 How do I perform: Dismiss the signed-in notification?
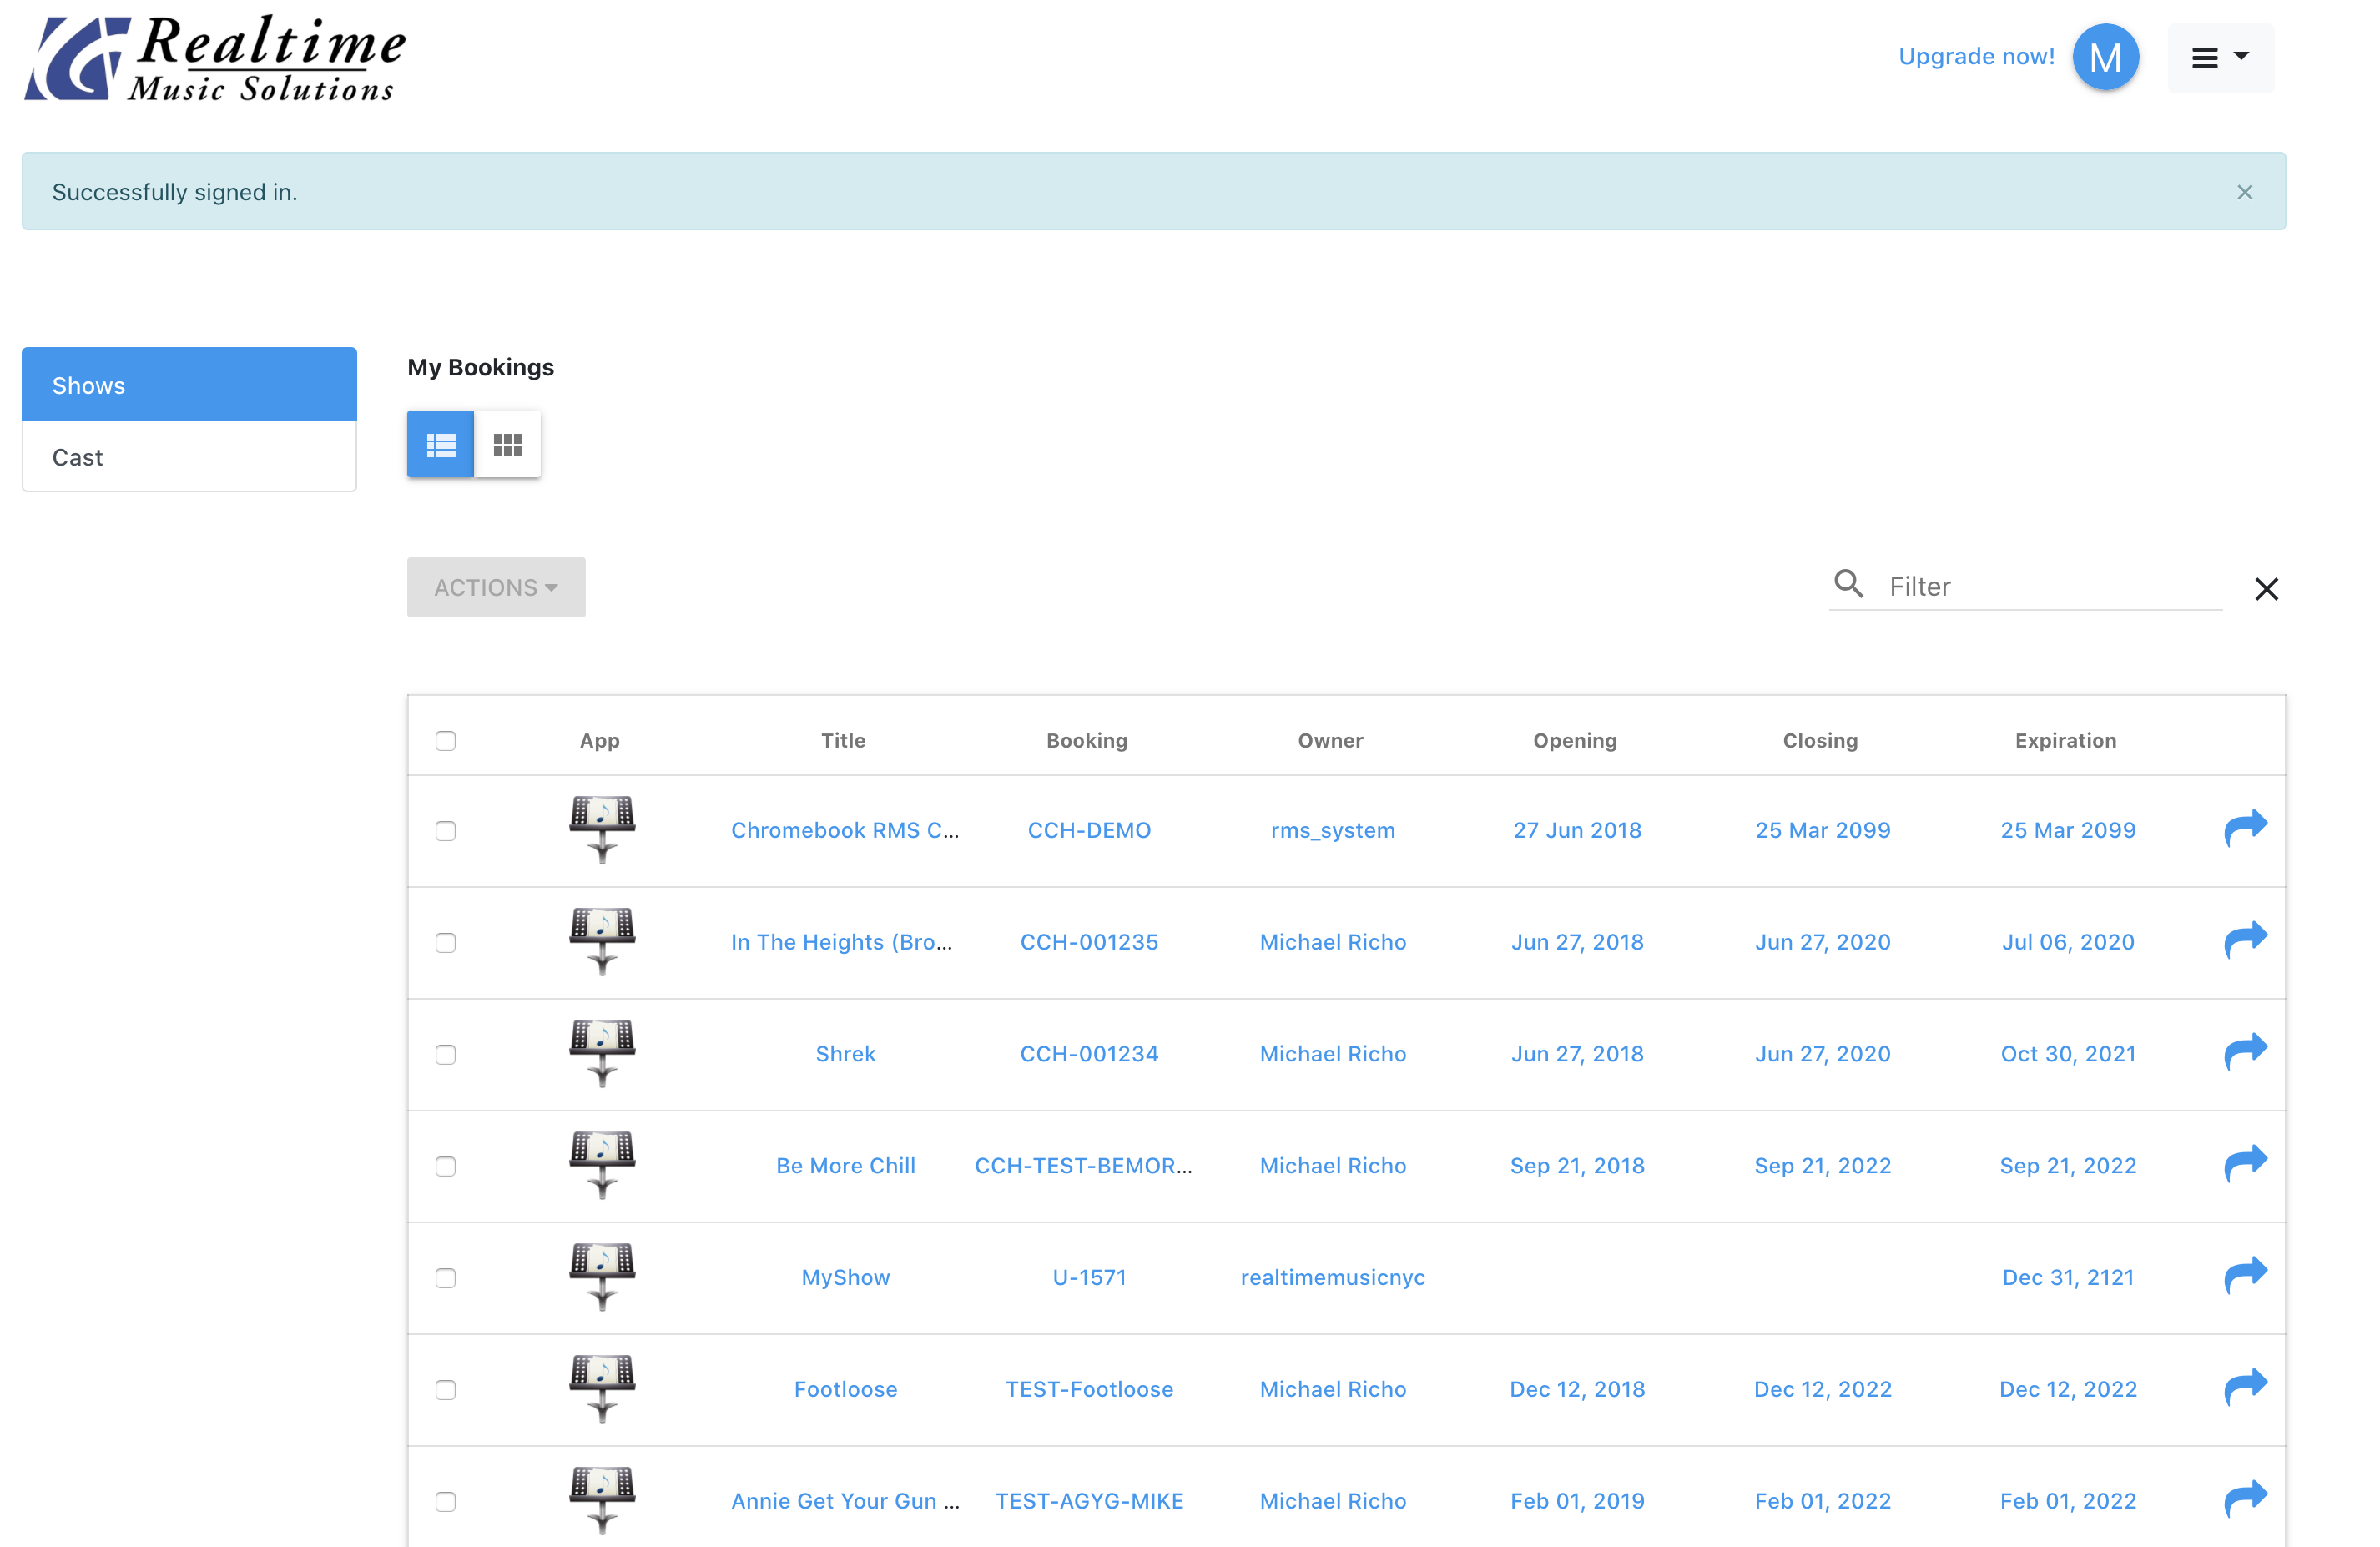(2245, 192)
